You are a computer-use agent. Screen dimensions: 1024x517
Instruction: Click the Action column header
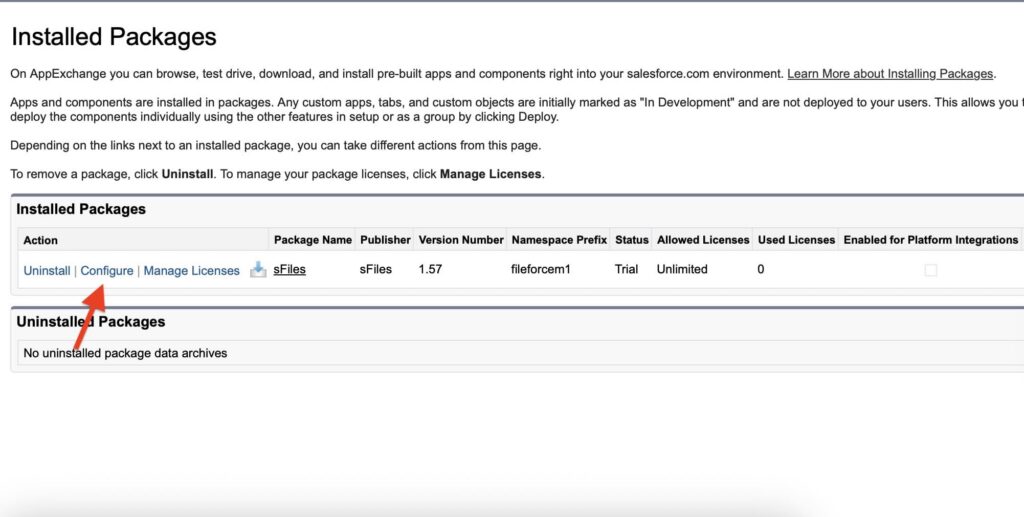click(x=40, y=240)
